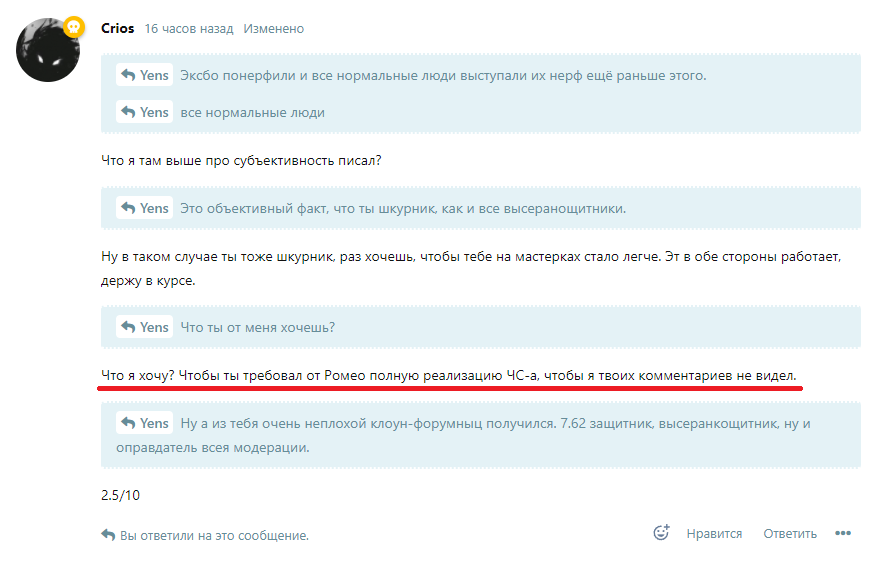
Task: Jump to first Yens quote about Эксбо
Action: tap(144, 75)
